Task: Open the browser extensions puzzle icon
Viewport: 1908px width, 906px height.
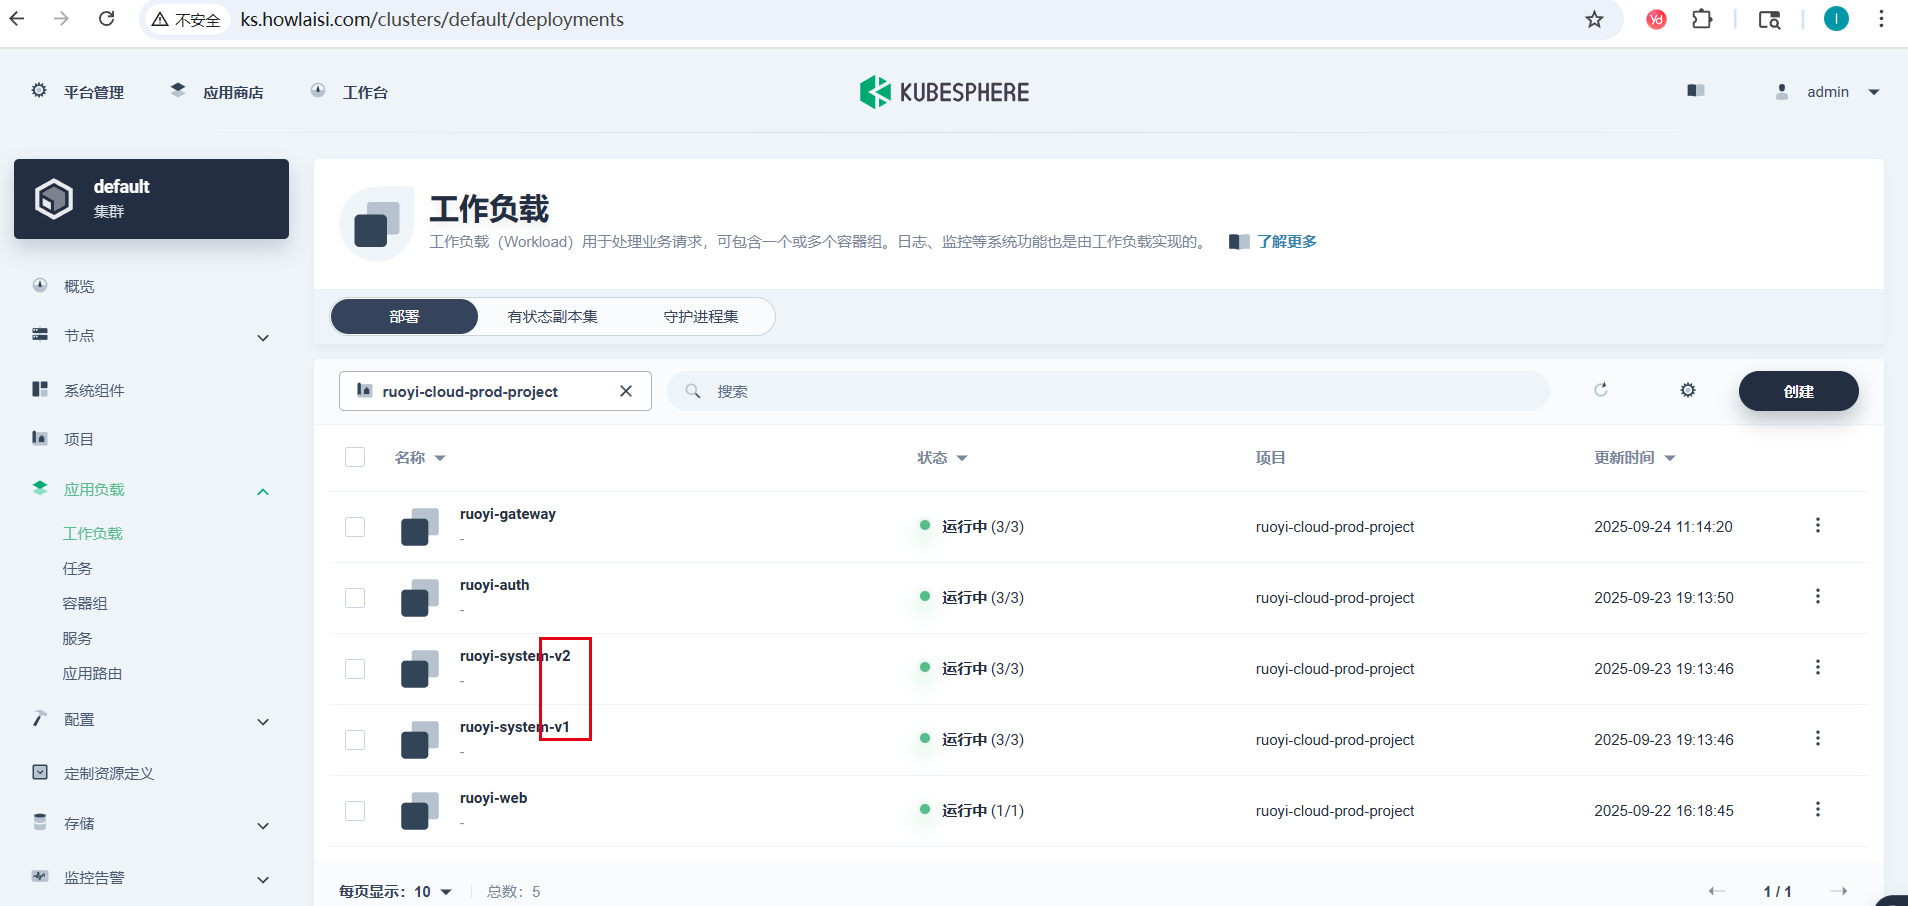Action: pos(1702,19)
